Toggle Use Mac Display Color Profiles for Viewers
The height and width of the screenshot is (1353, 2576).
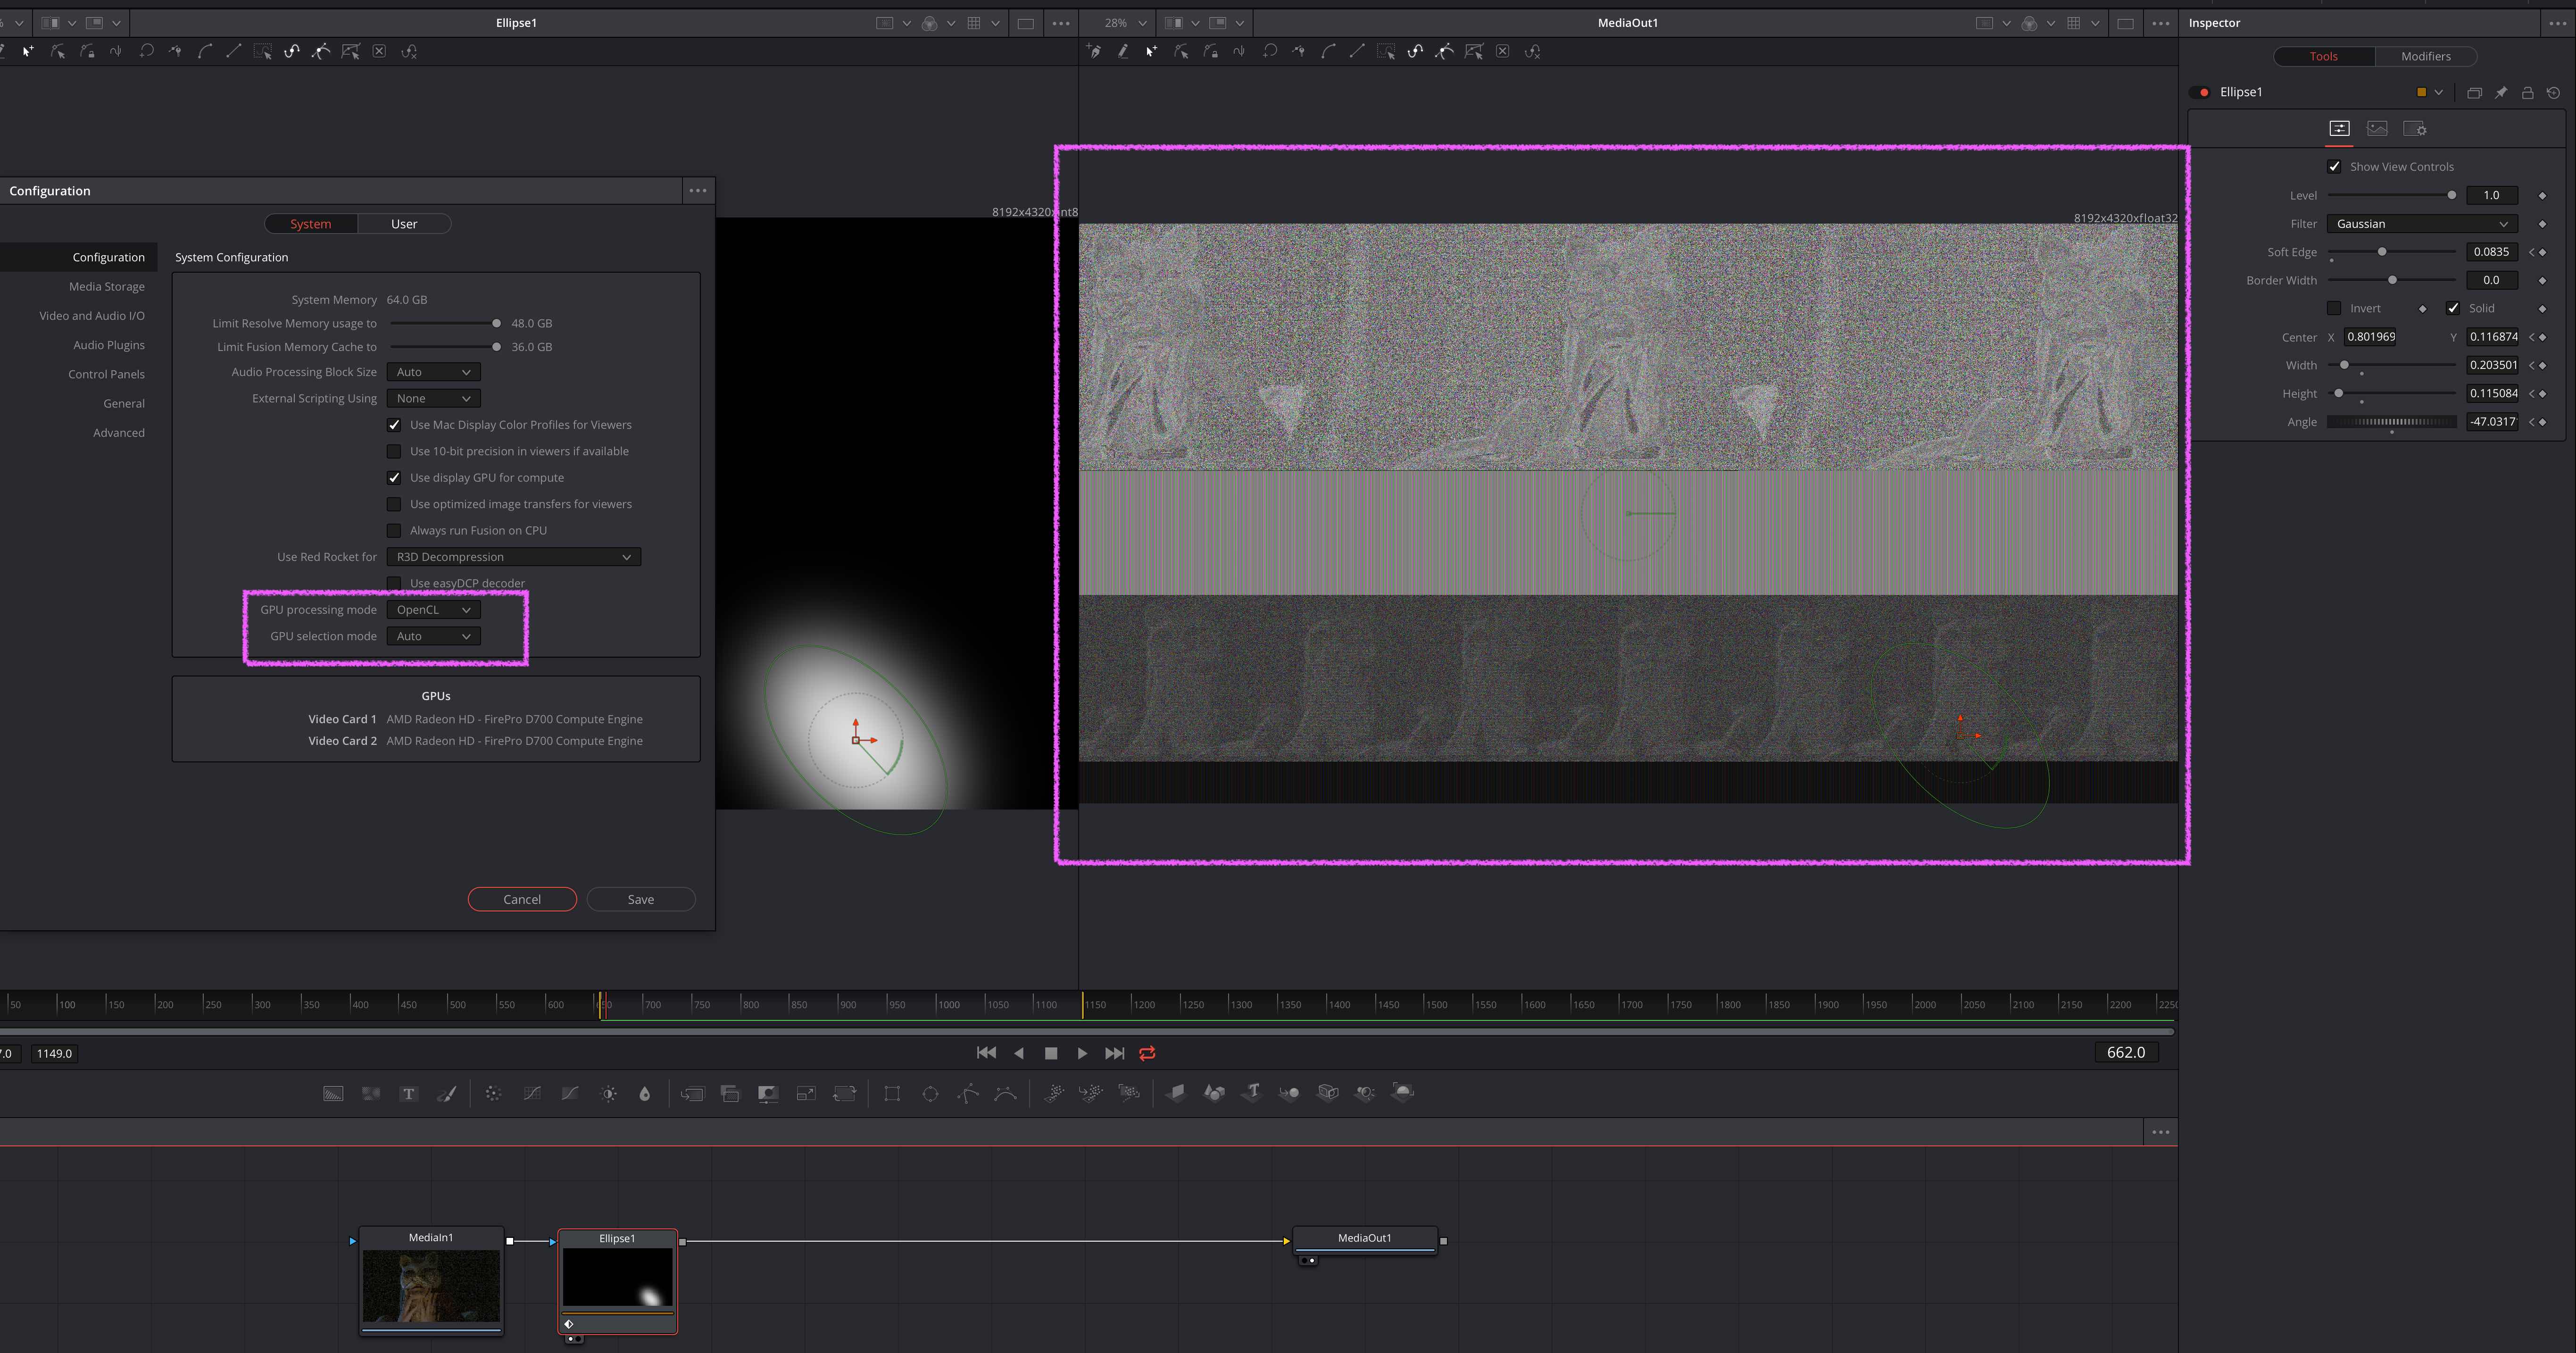394,425
